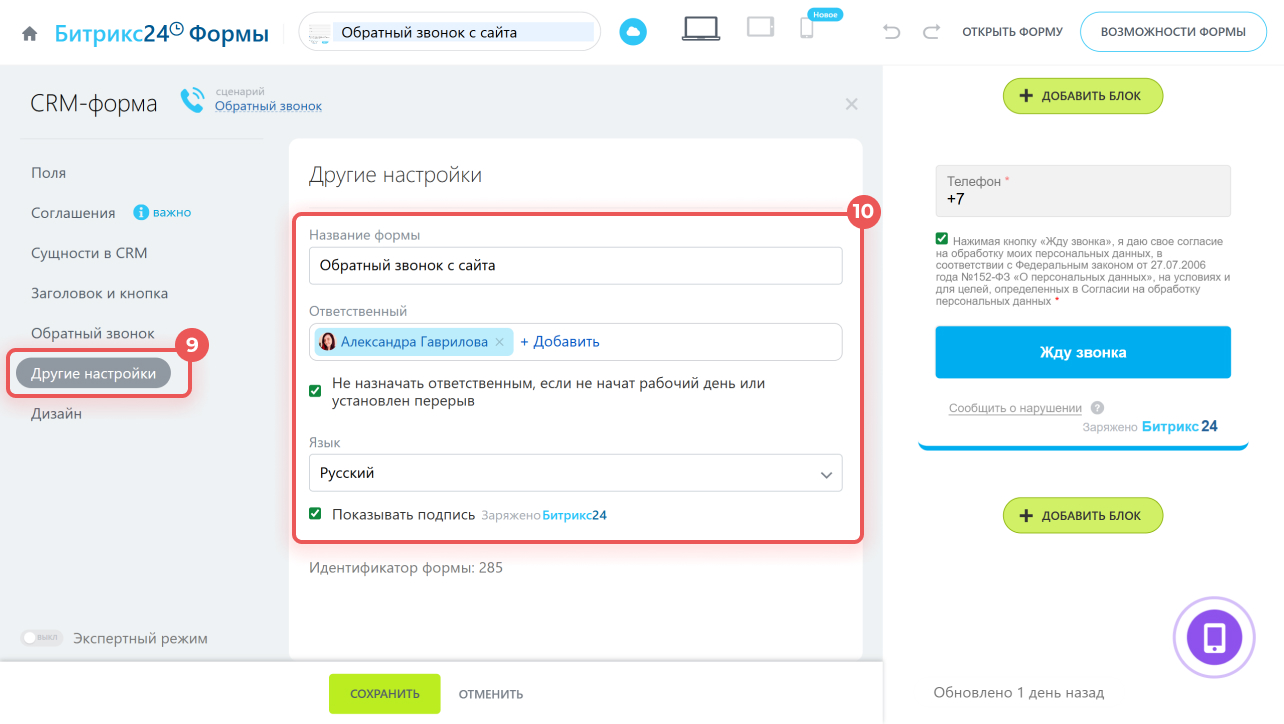Switch to mobile phone preview icon
This screenshot has height=724, width=1284.
807,29
